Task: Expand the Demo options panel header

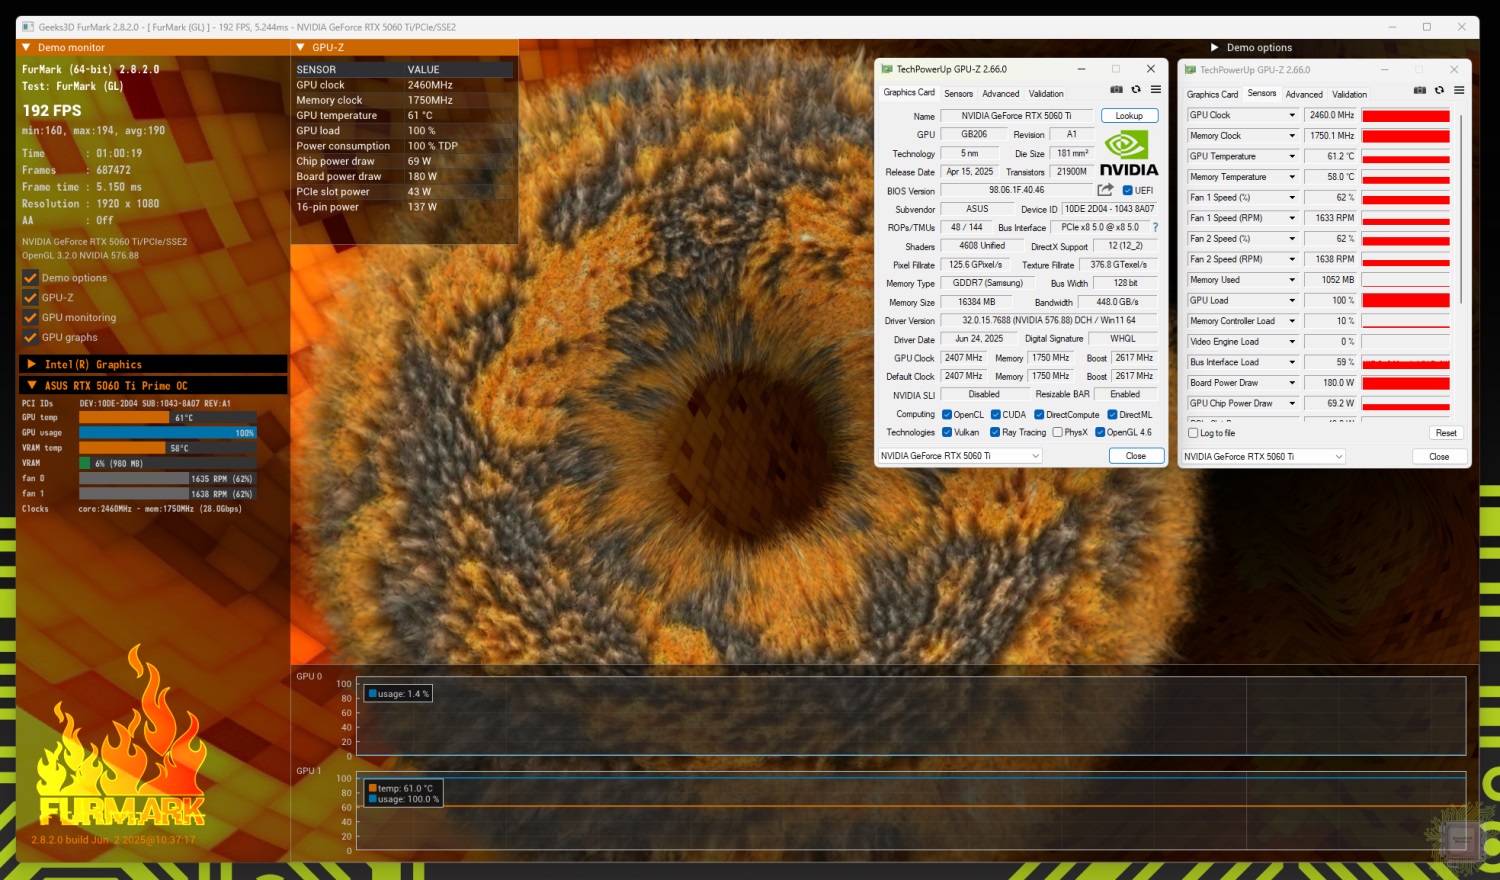Action: pos(1215,47)
